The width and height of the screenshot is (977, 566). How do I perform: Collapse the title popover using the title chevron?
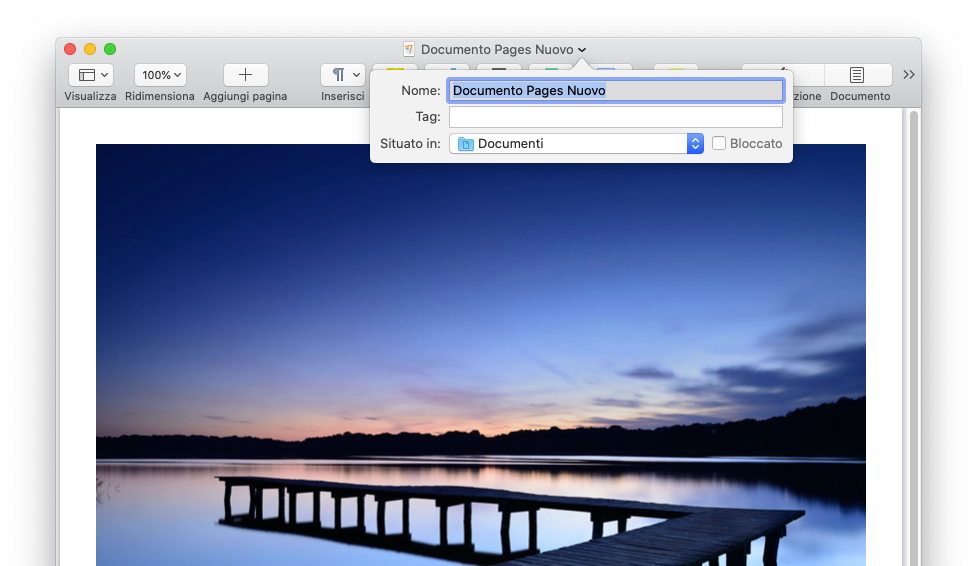coord(582,50)
